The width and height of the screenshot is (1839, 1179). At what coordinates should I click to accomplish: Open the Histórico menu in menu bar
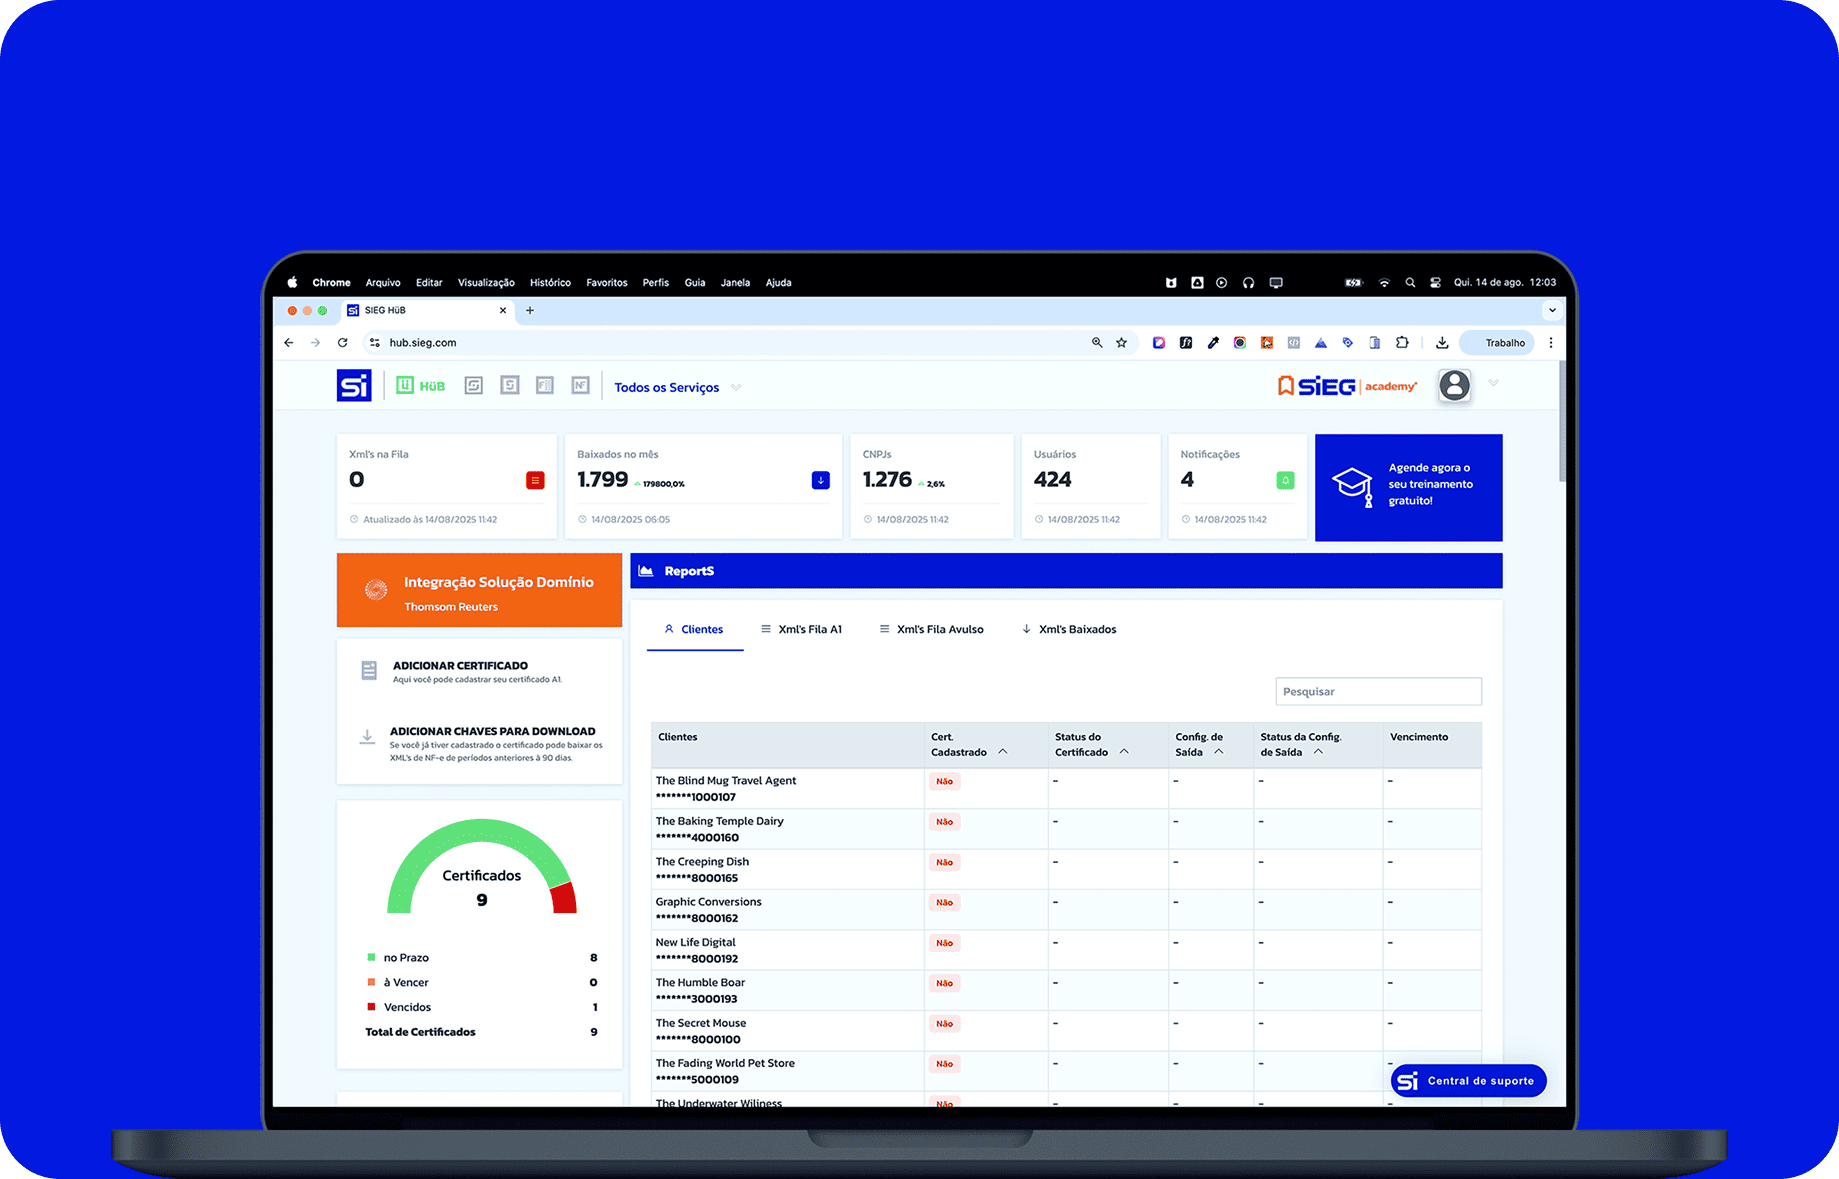point(550,283)
